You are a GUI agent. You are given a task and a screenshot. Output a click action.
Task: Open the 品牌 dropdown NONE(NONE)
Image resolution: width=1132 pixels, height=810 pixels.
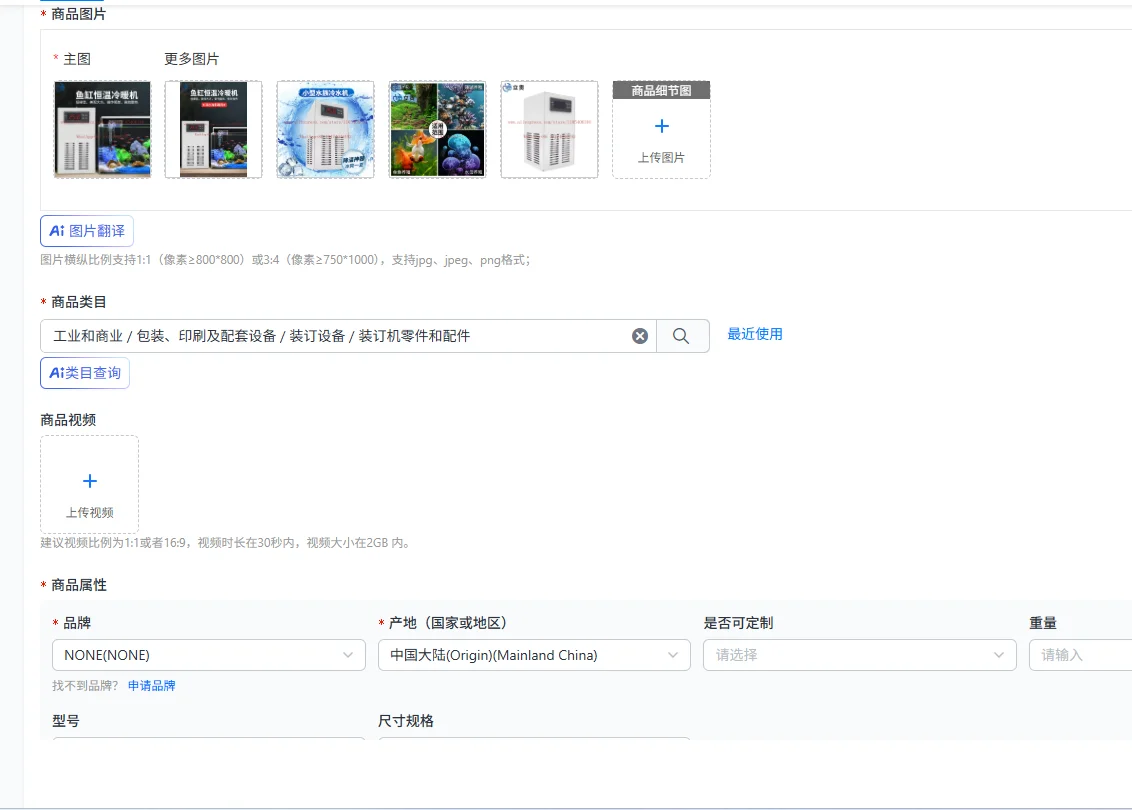[209, 655]
